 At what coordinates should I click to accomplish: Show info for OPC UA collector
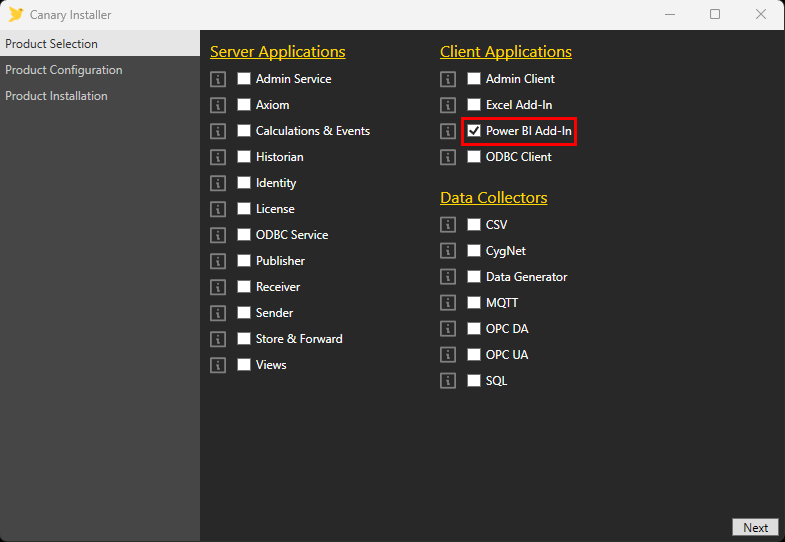[x=448, y=355]
